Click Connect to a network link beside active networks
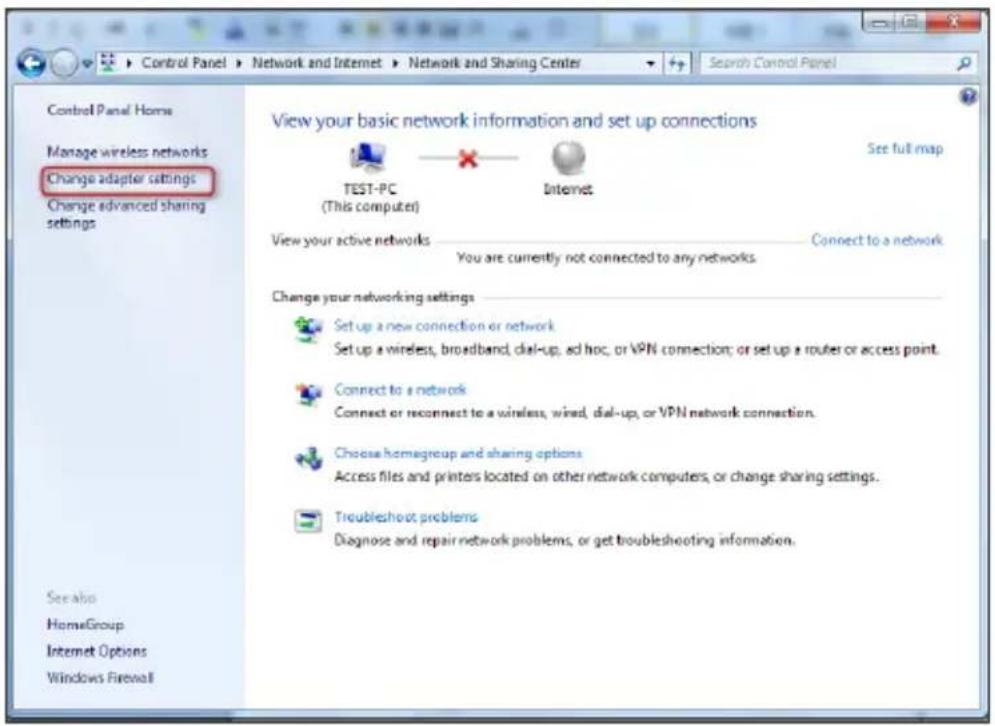 click(877, 240)
